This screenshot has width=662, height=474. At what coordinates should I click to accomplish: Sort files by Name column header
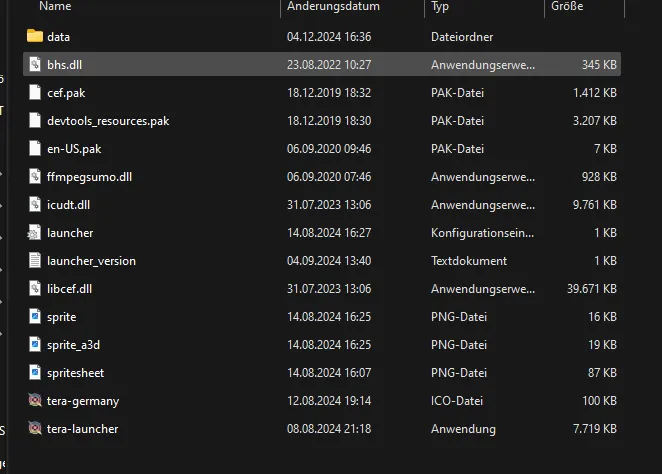(55, 7)
